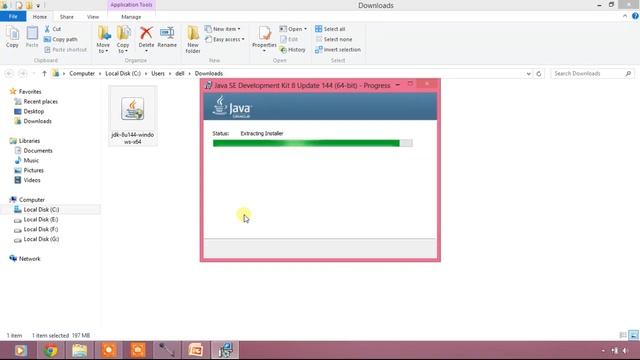Open File Explorer from the taskbar
The width and height of the screenshot is (640, 360).
(x=80, y=350)
